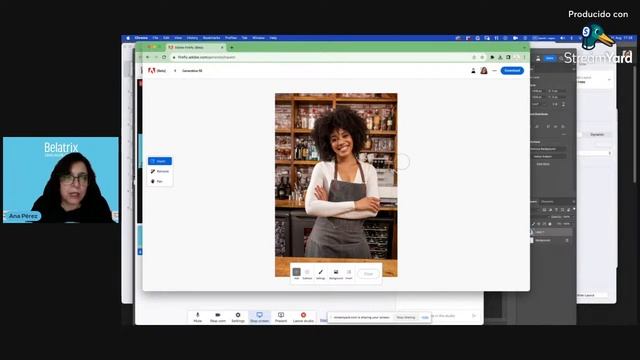The image size is (640, 360).
Task: Click the Adobe logo in page header
Action: [x=152, y=71]
